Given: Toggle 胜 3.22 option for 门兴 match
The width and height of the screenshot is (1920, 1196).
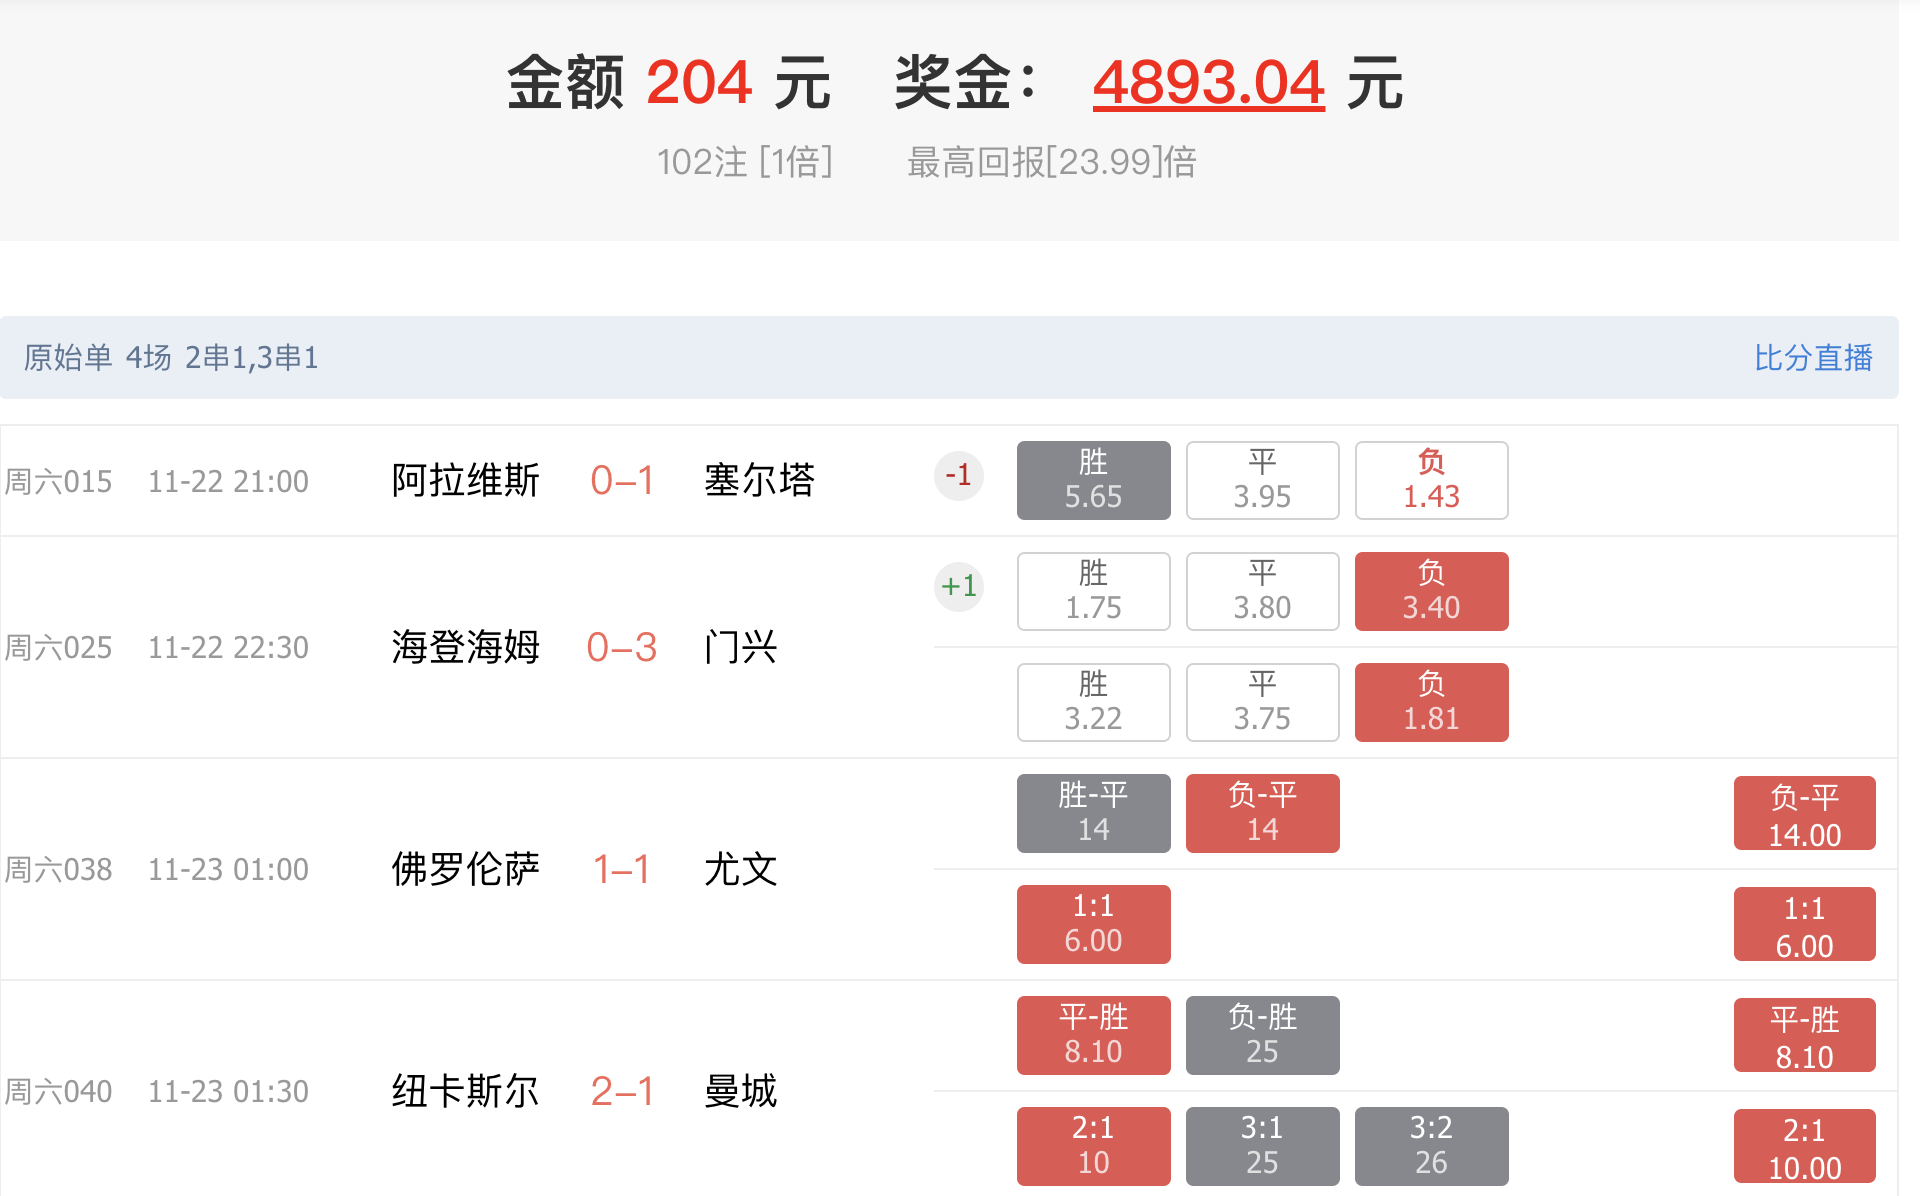Looking at the screenshot, I should coord(1093,702).
